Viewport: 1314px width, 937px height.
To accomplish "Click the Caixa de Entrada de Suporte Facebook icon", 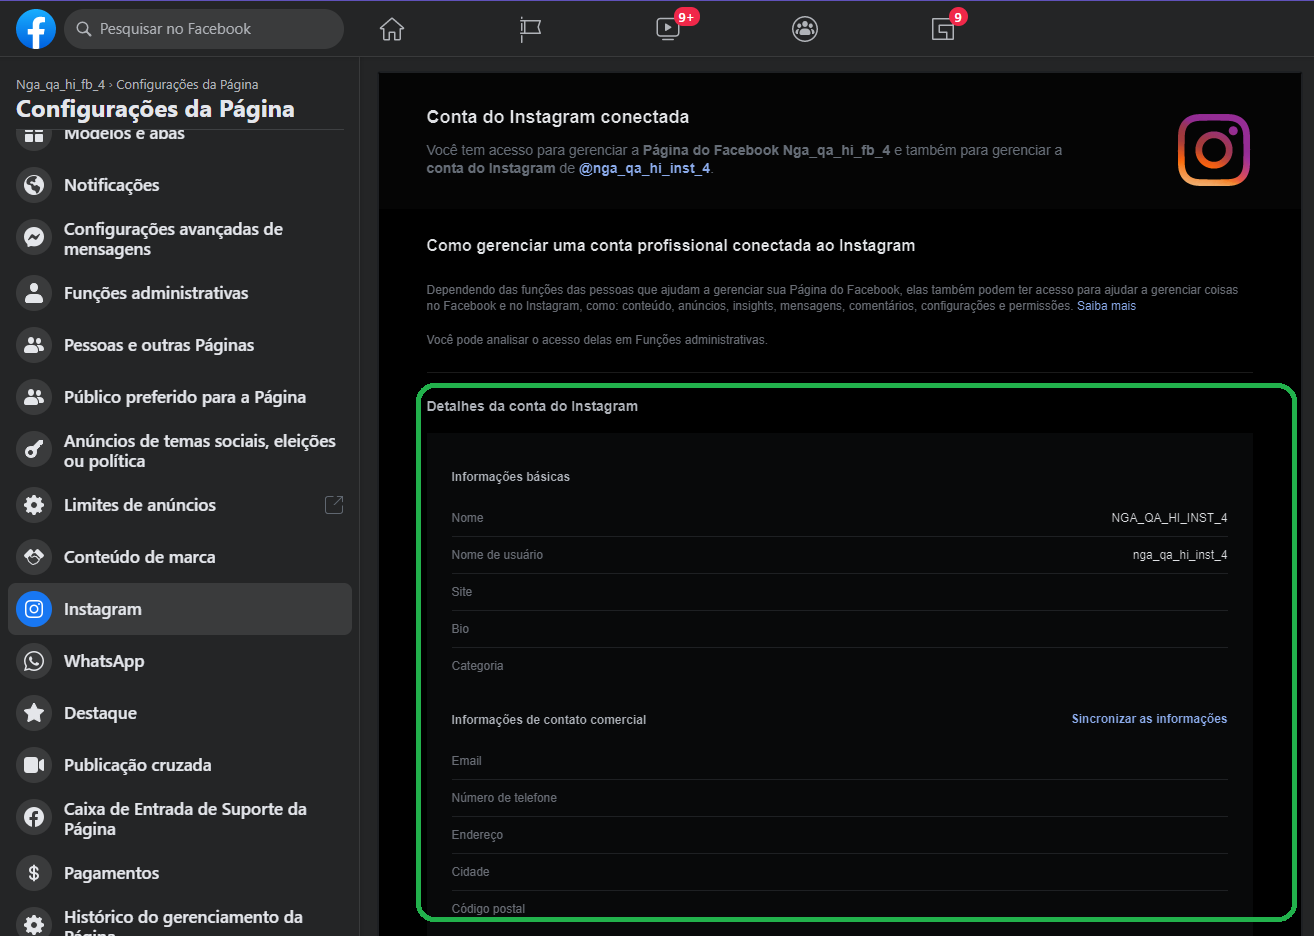I will [34, 817].
